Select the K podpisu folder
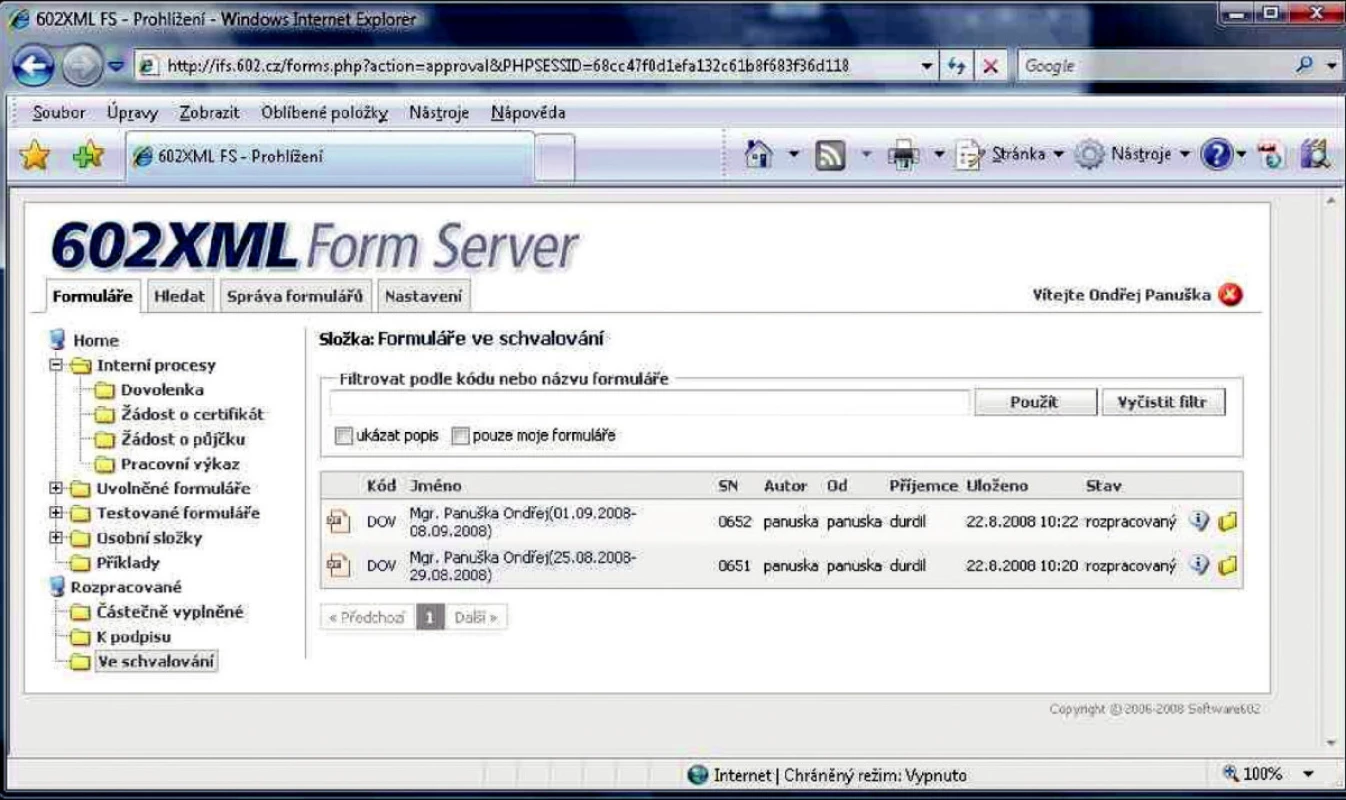The image size is (1346, 800). tap(134, 636)
